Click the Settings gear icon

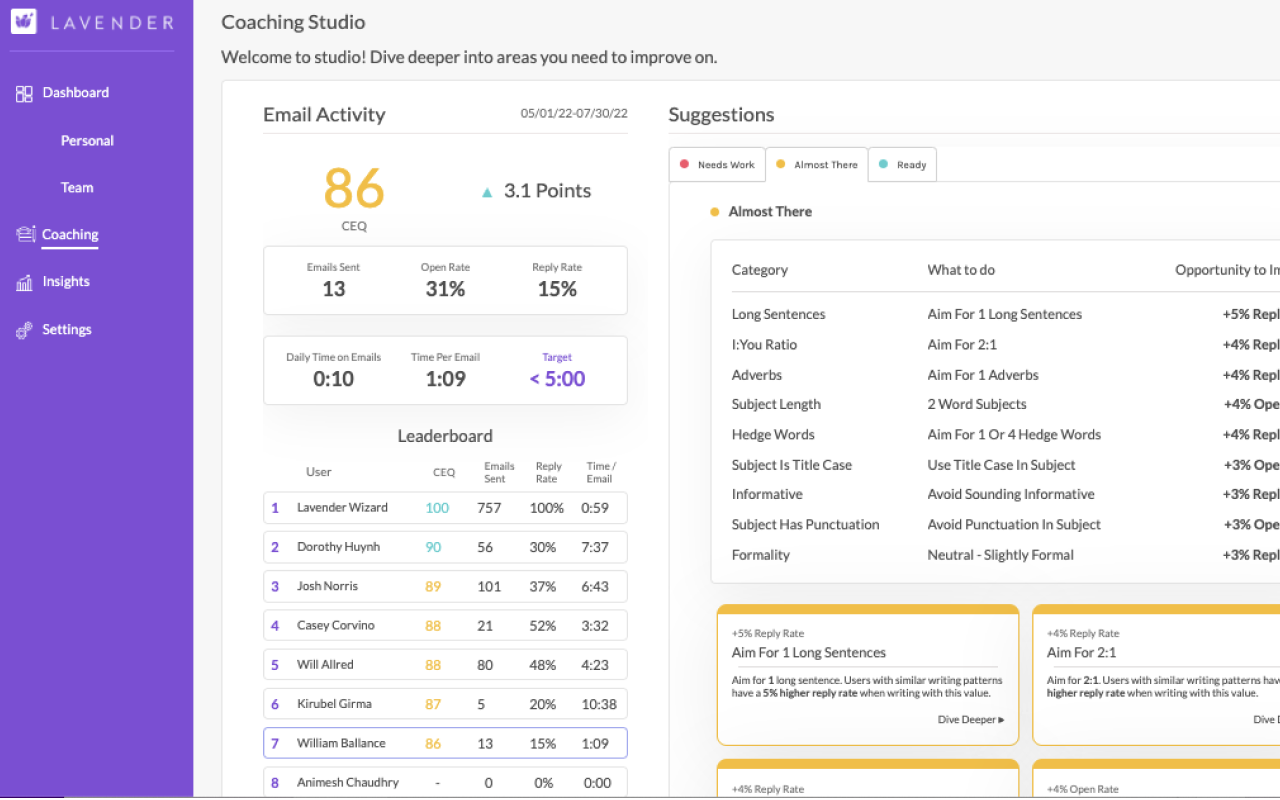[25, 330]
